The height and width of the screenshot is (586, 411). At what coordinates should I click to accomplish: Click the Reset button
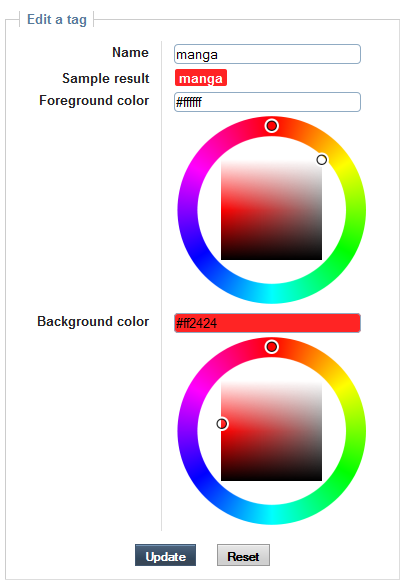pyautogui.click(x=243, y=555)
